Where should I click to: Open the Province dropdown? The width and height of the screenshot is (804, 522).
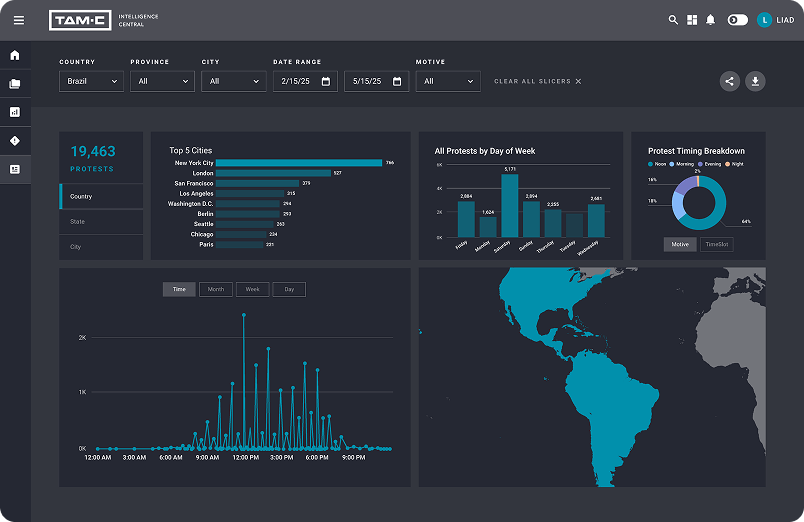[162, 81]
